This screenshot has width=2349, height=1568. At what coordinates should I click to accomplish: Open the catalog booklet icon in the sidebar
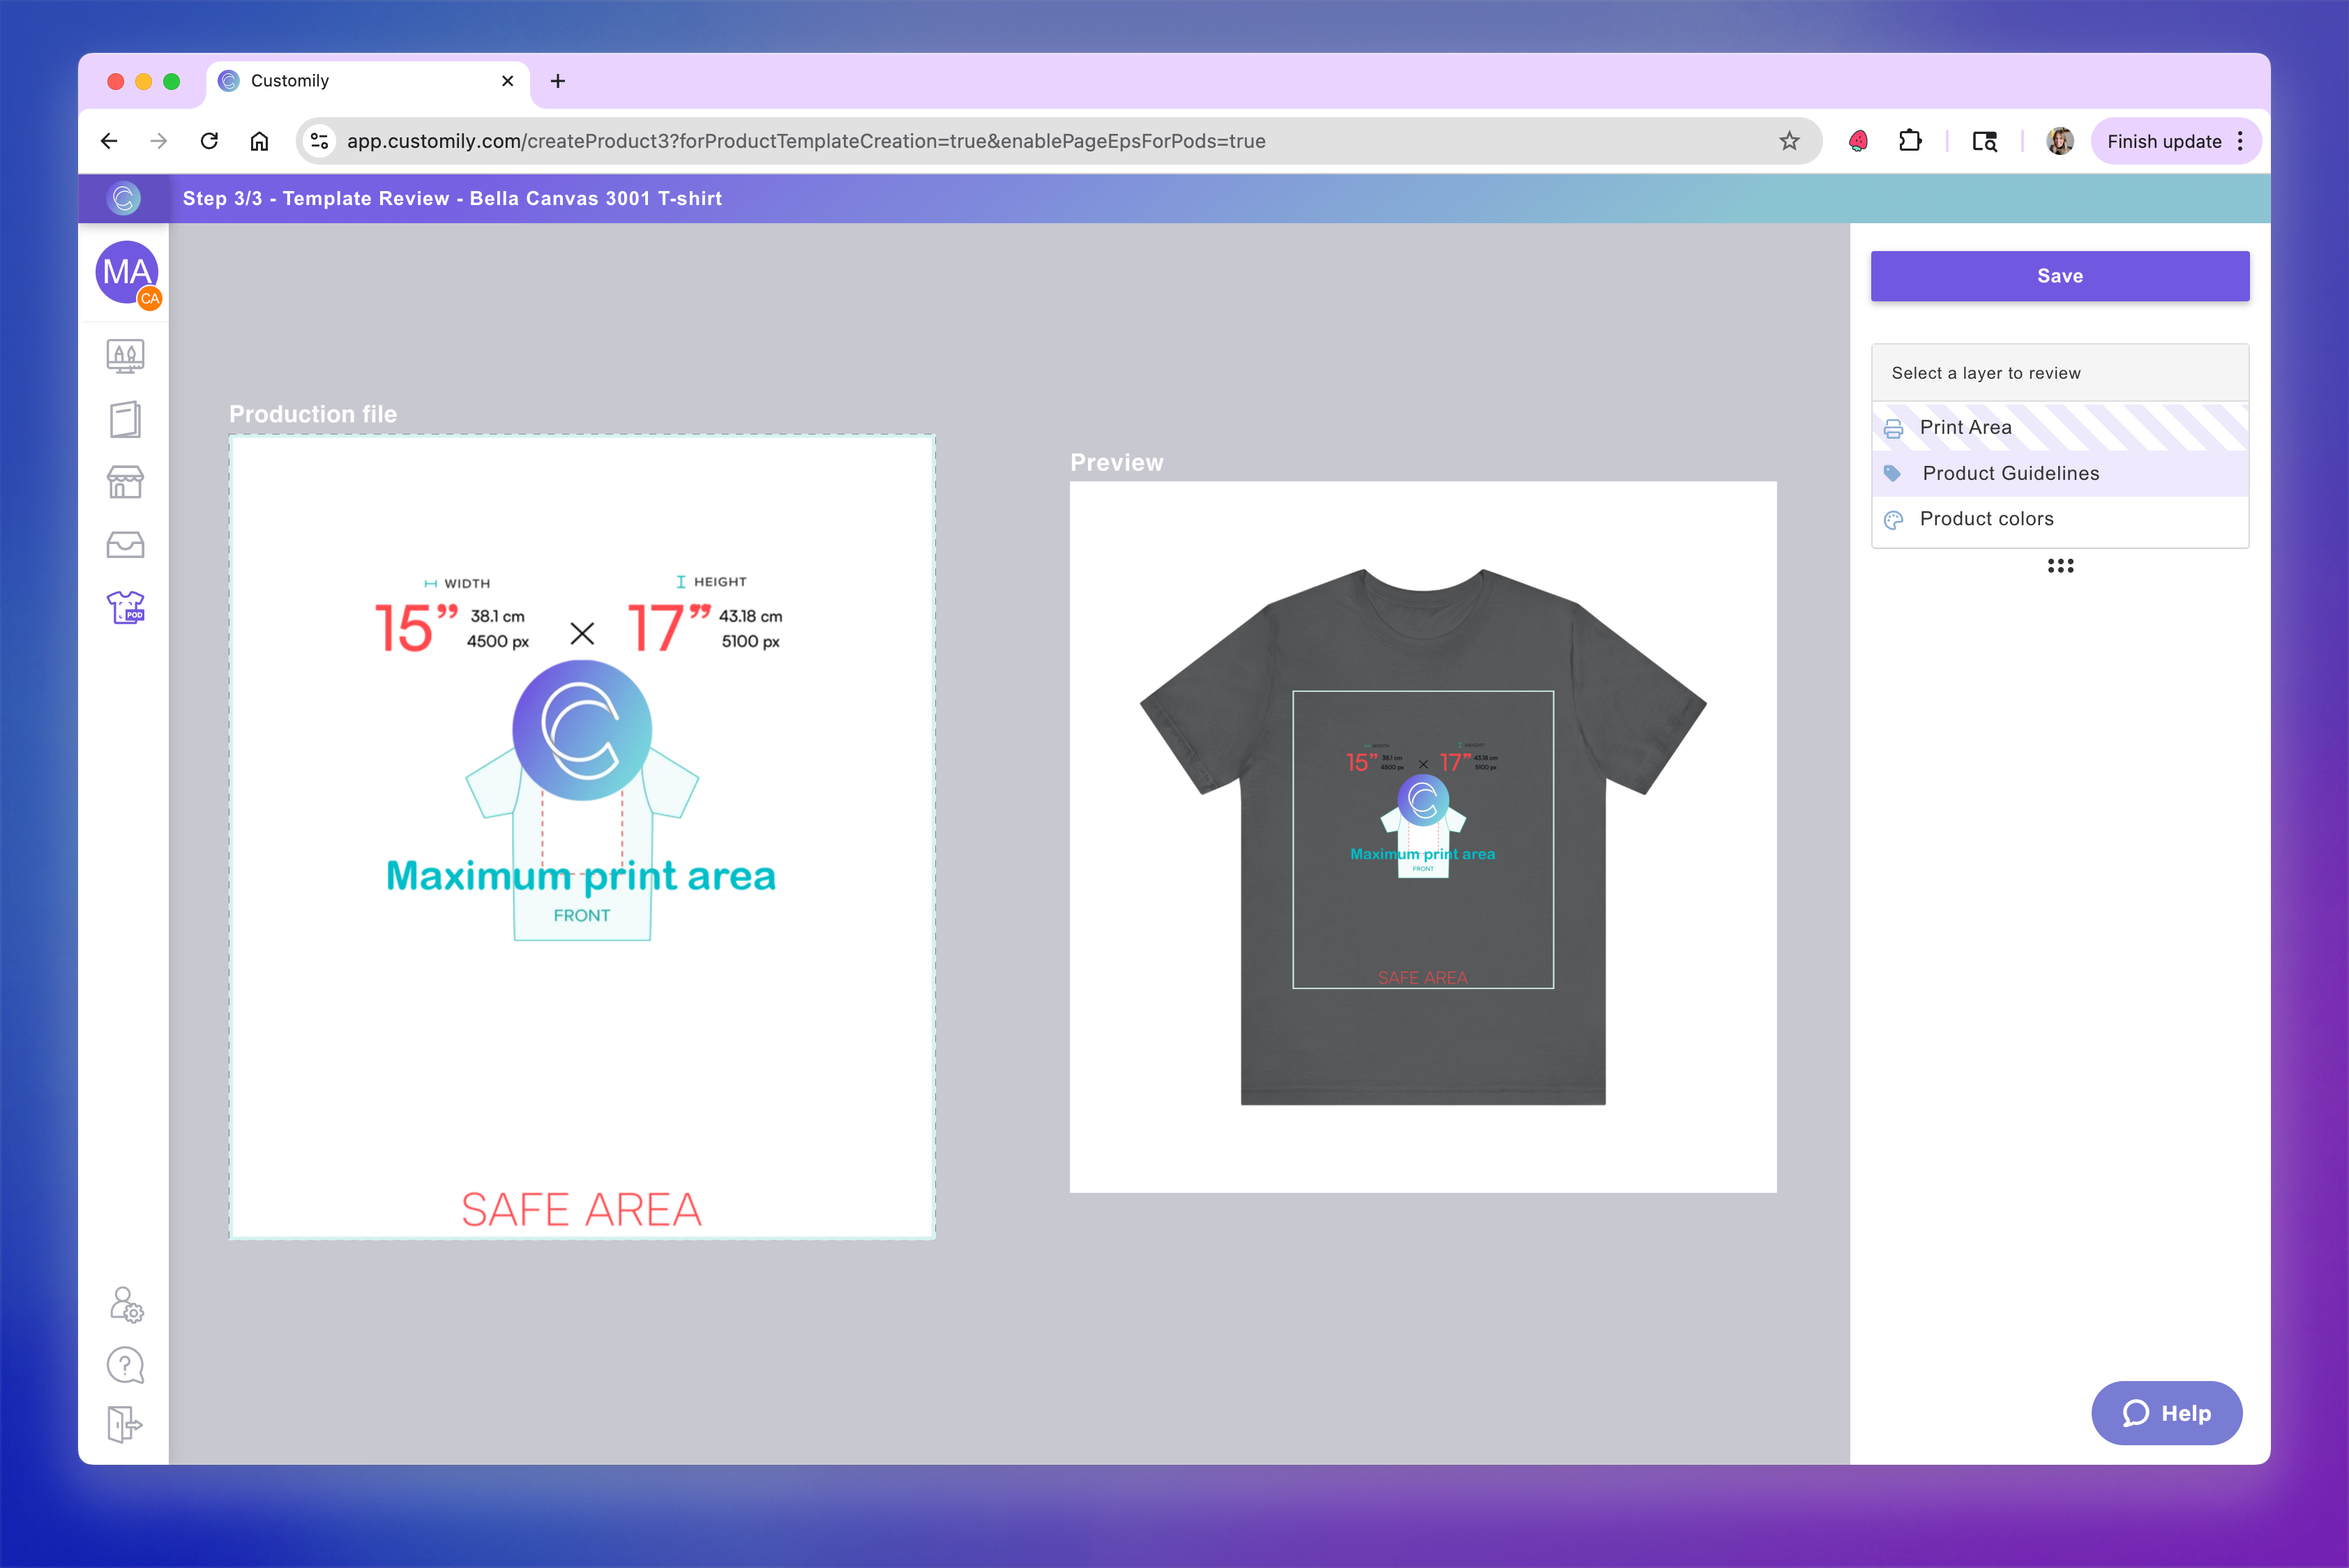point(124,419)
